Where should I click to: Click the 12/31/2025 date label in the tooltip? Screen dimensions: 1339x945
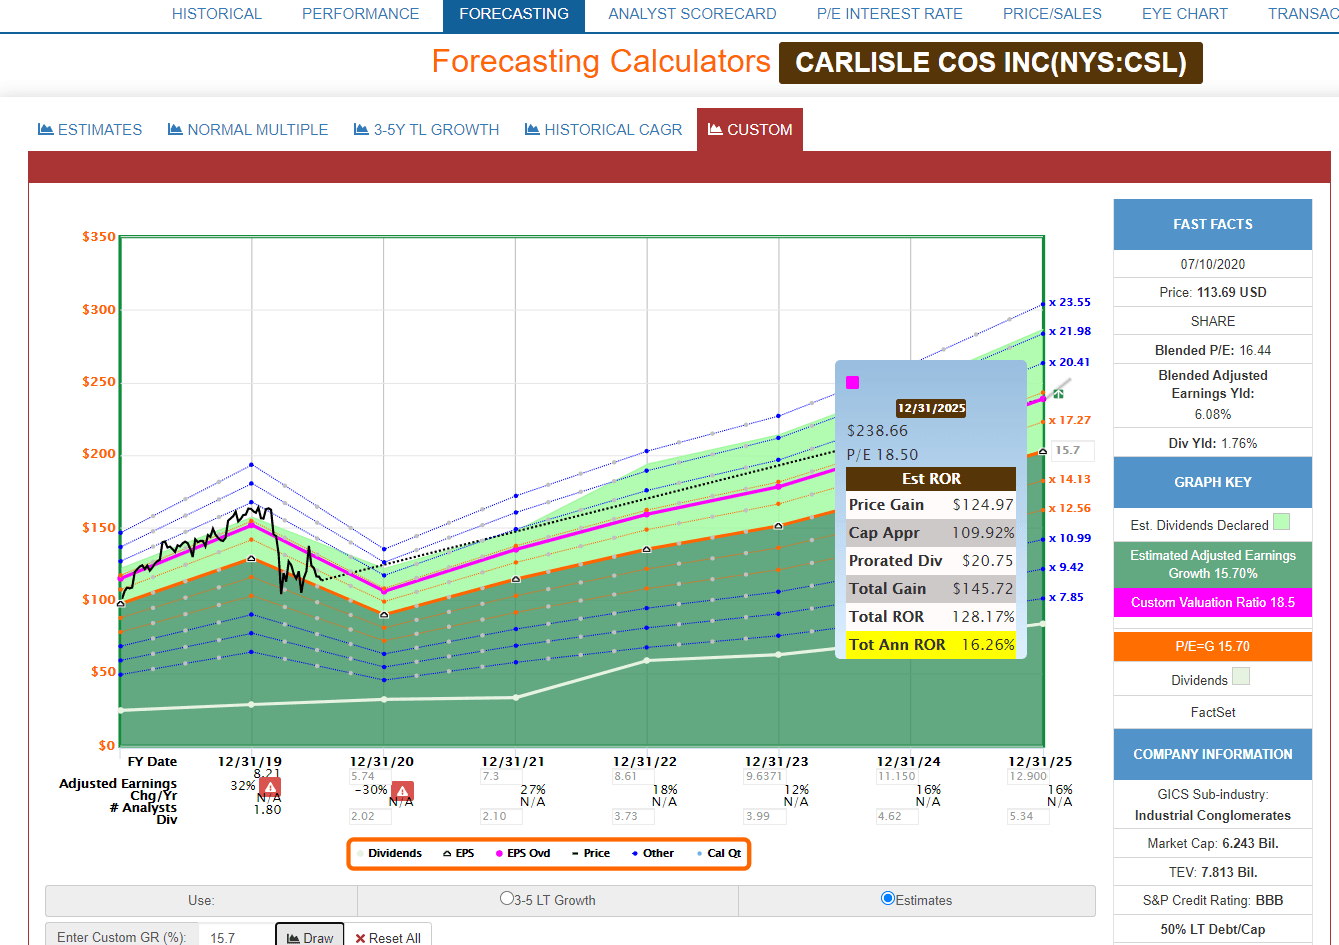931,408
